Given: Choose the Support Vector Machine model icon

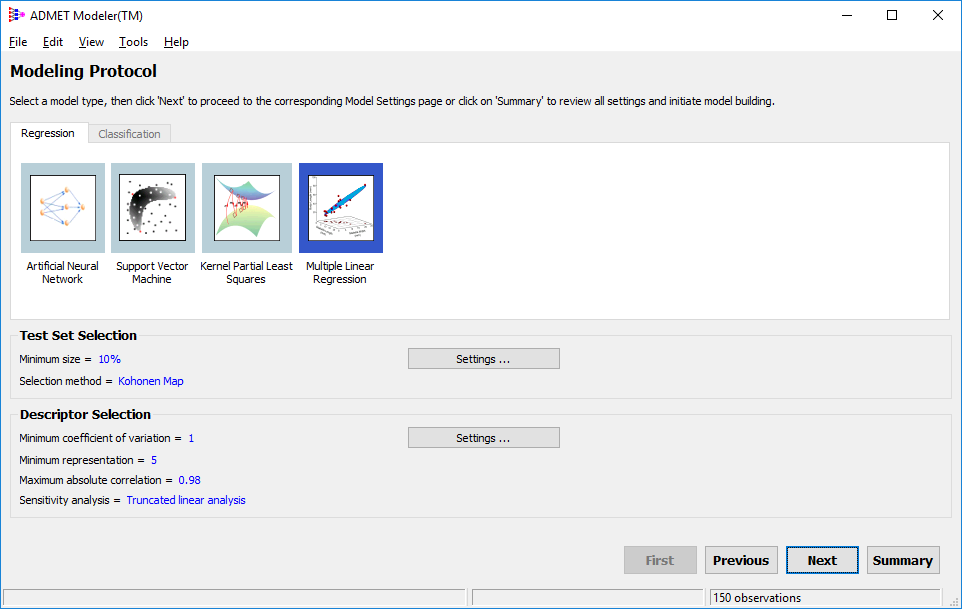Looking at the screenshot, I should pyautogui.click(x=153, y=208).
